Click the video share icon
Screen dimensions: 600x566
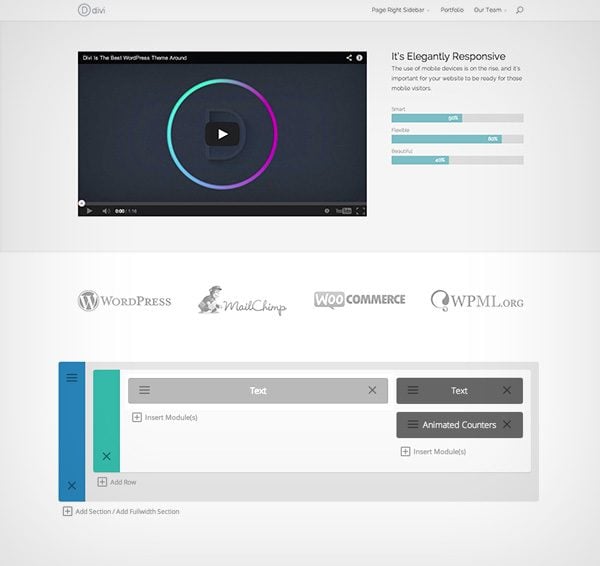(349, 58)
